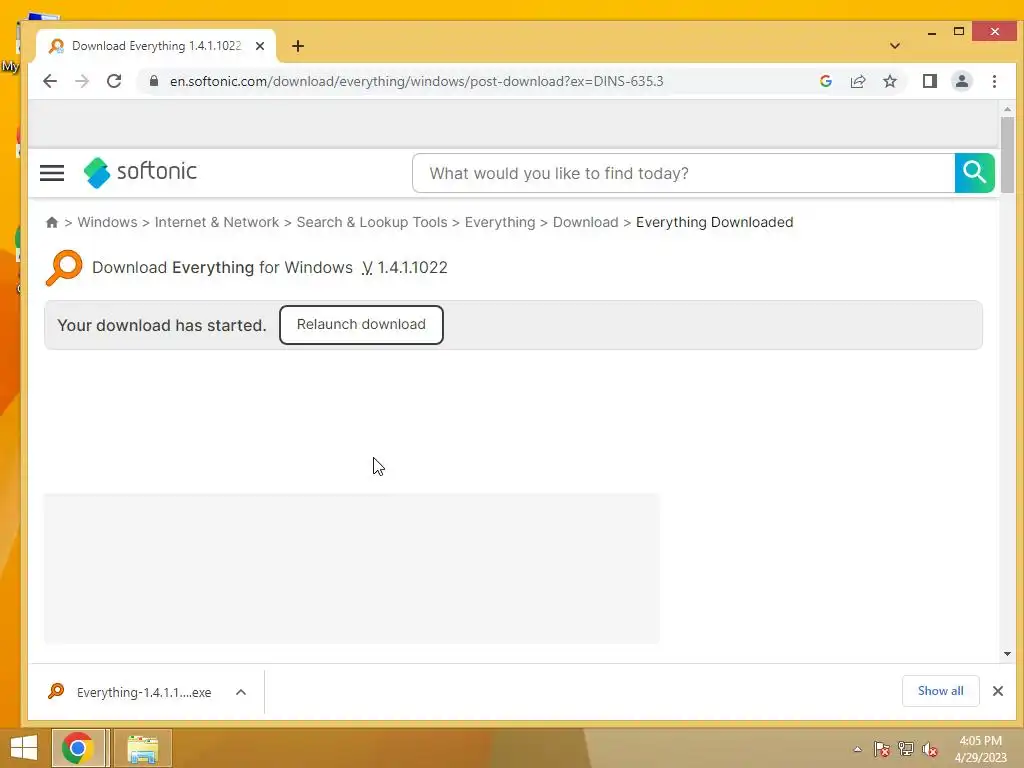Screen dimensions: 1024x768
Task: Close the Download Everything tab
Action: (260, 46)
